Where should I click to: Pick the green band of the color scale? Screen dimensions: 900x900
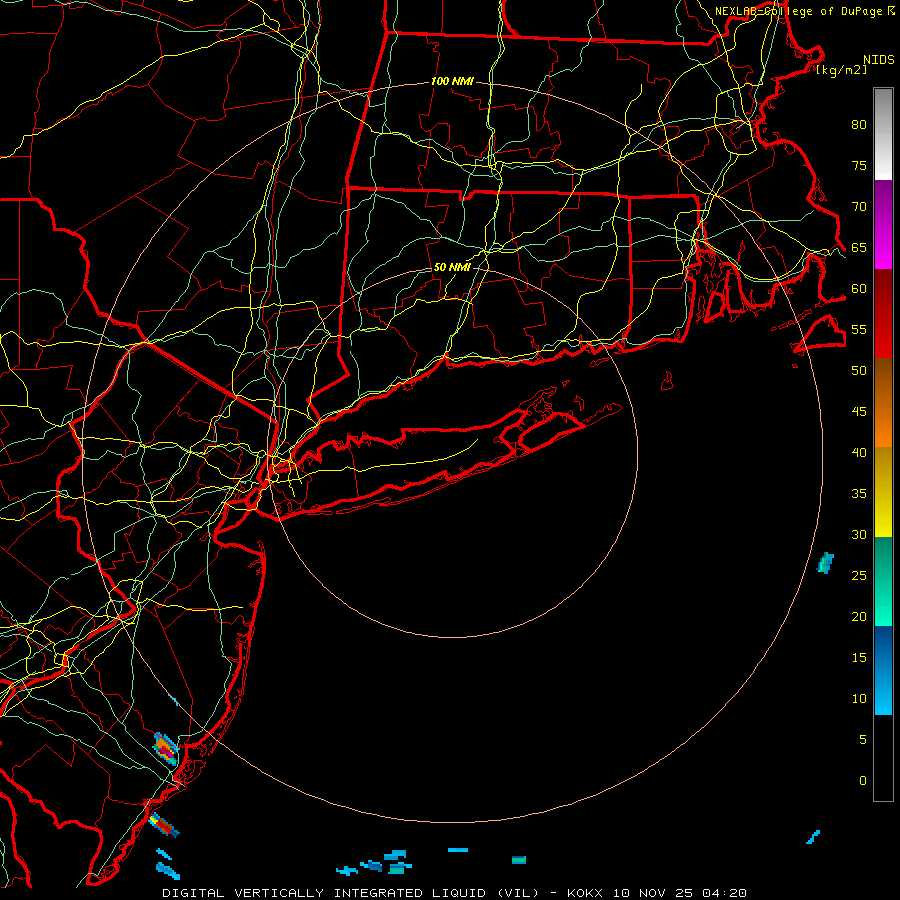(x=883, y=581)
